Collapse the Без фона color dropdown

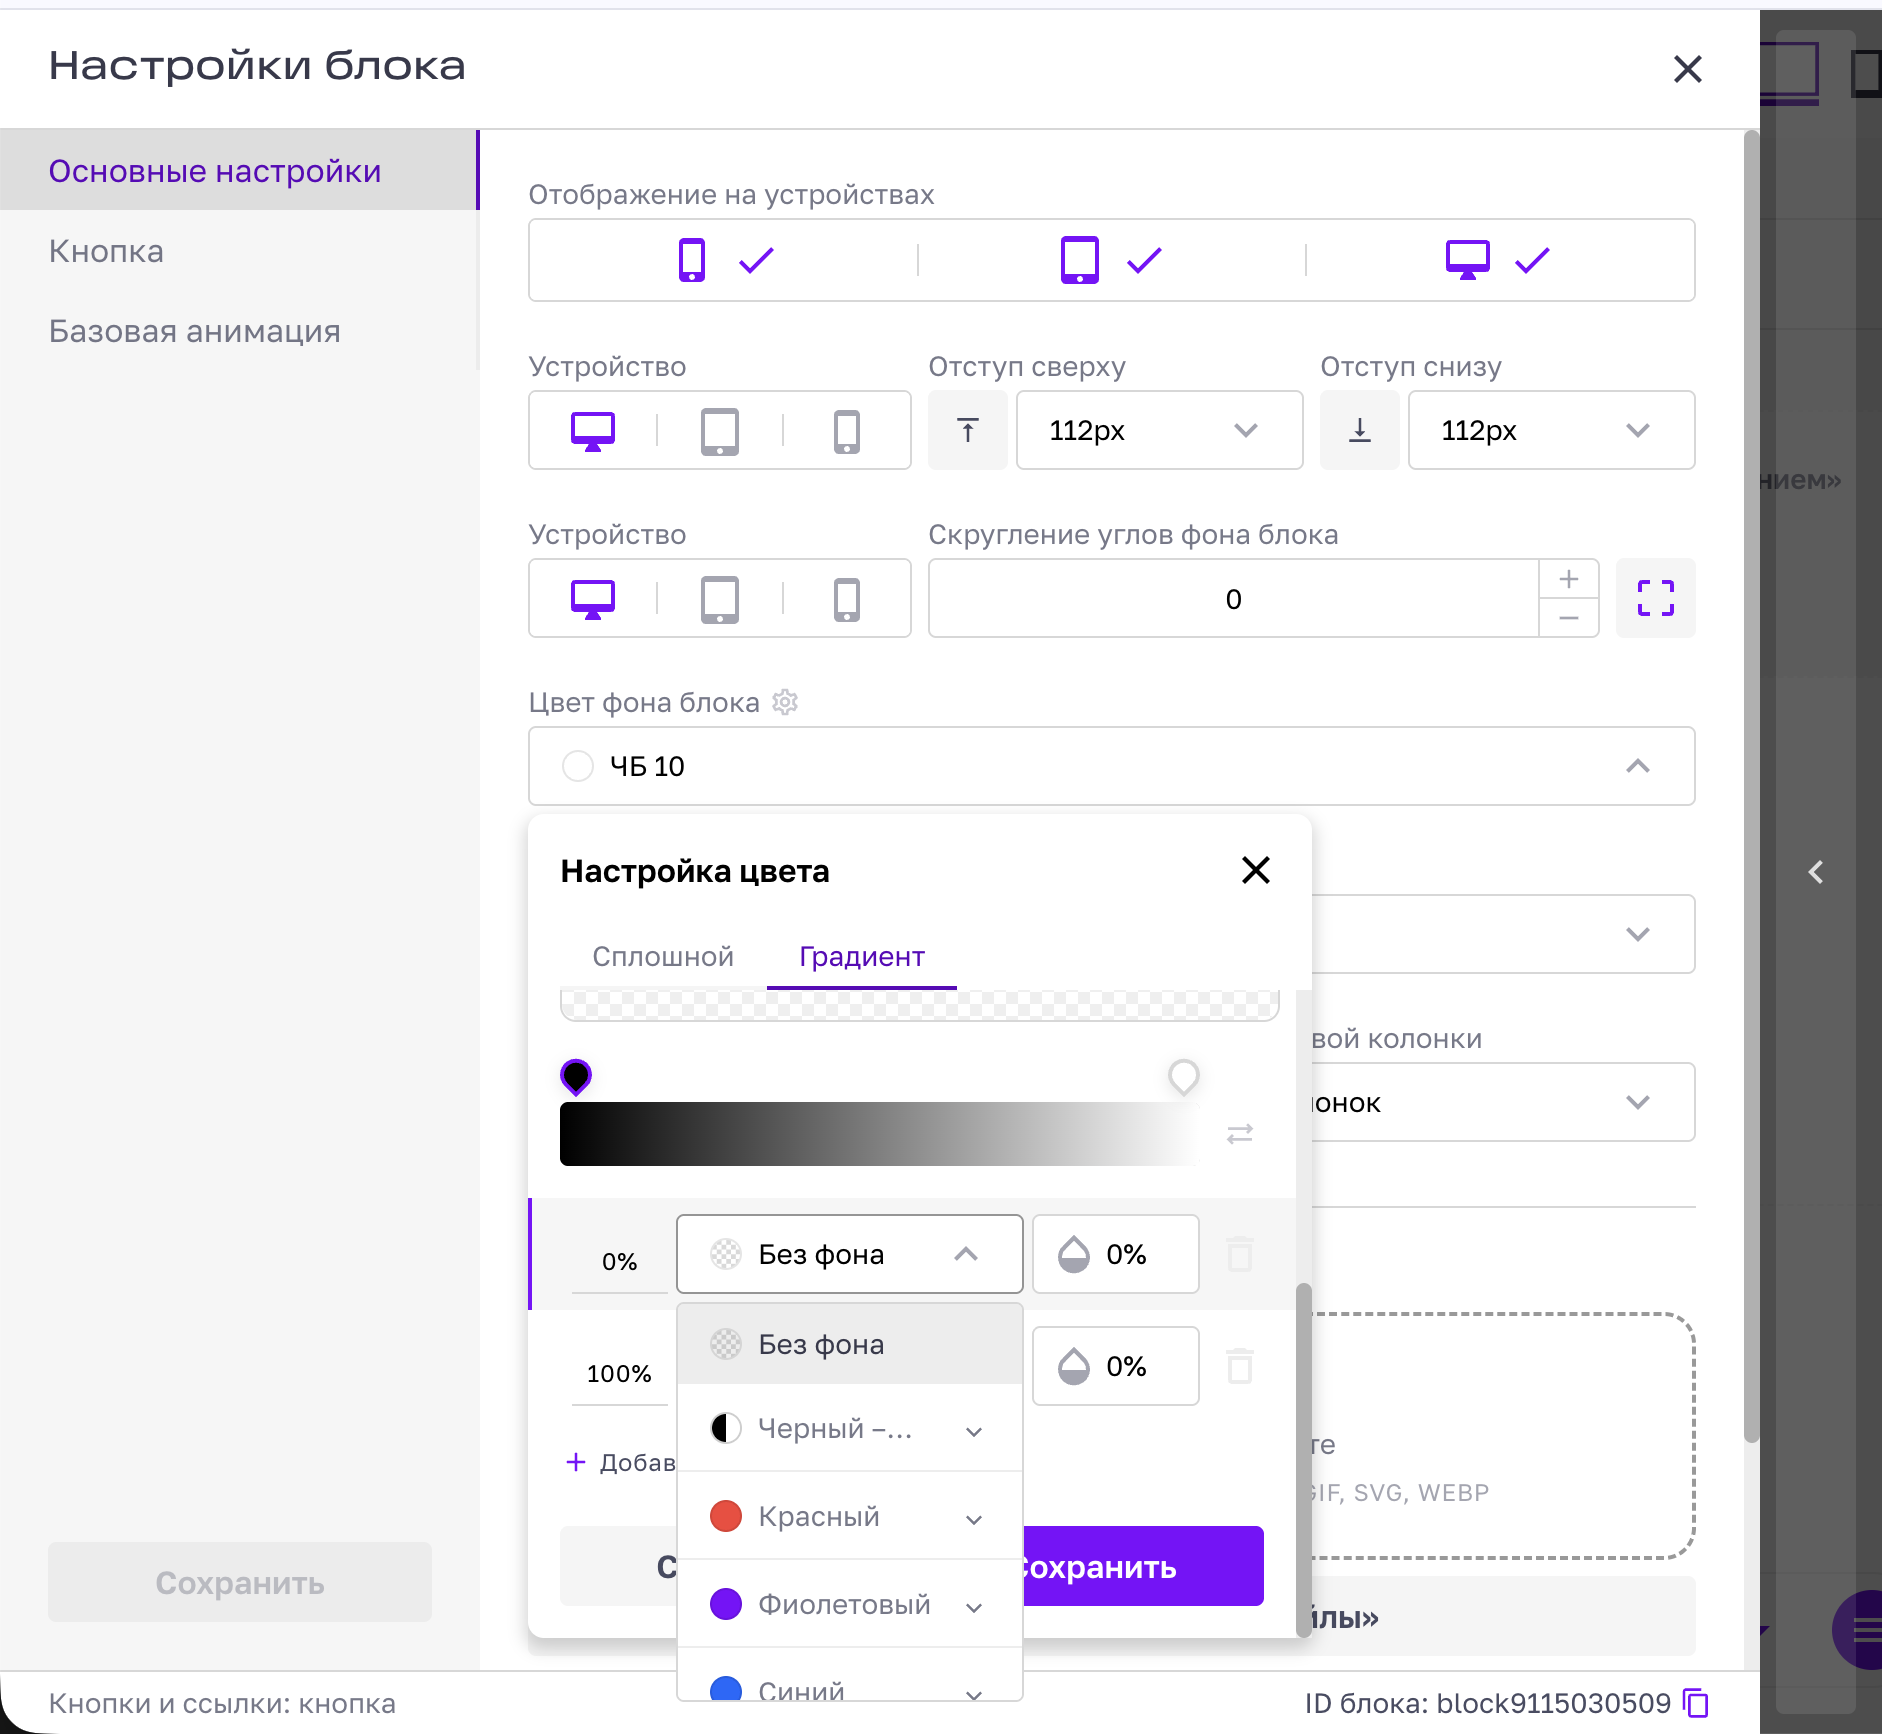[x=965, y=1254]
